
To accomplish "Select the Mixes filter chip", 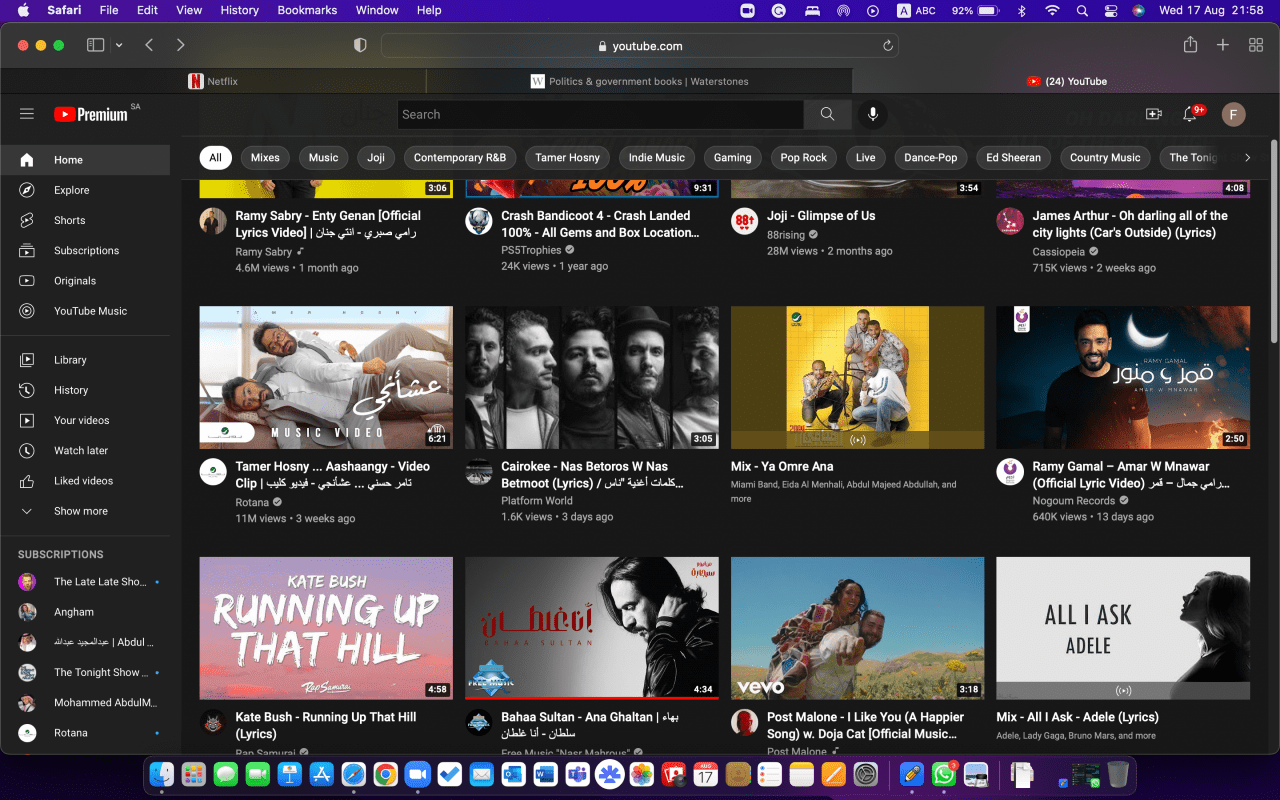I will [265, 157].
